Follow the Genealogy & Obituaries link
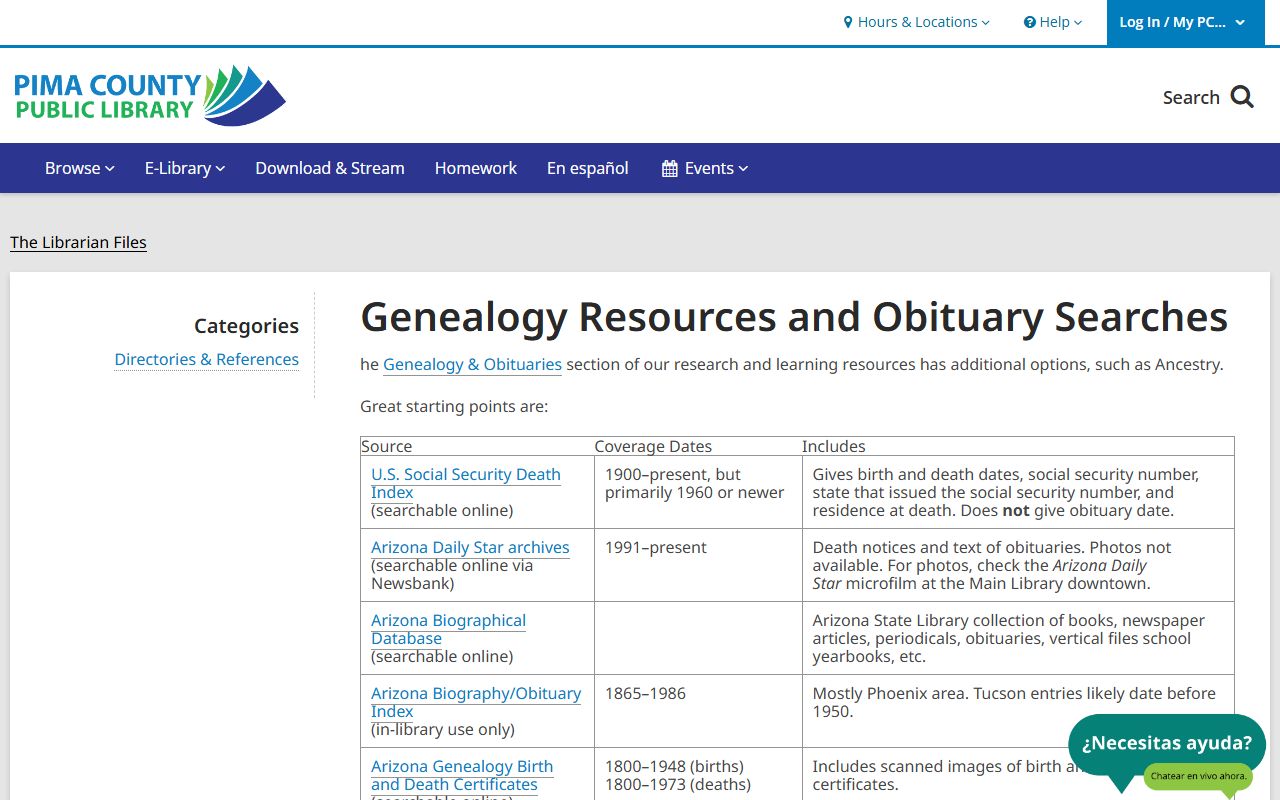The image size is (1280, 800). (x=472, y=364)
